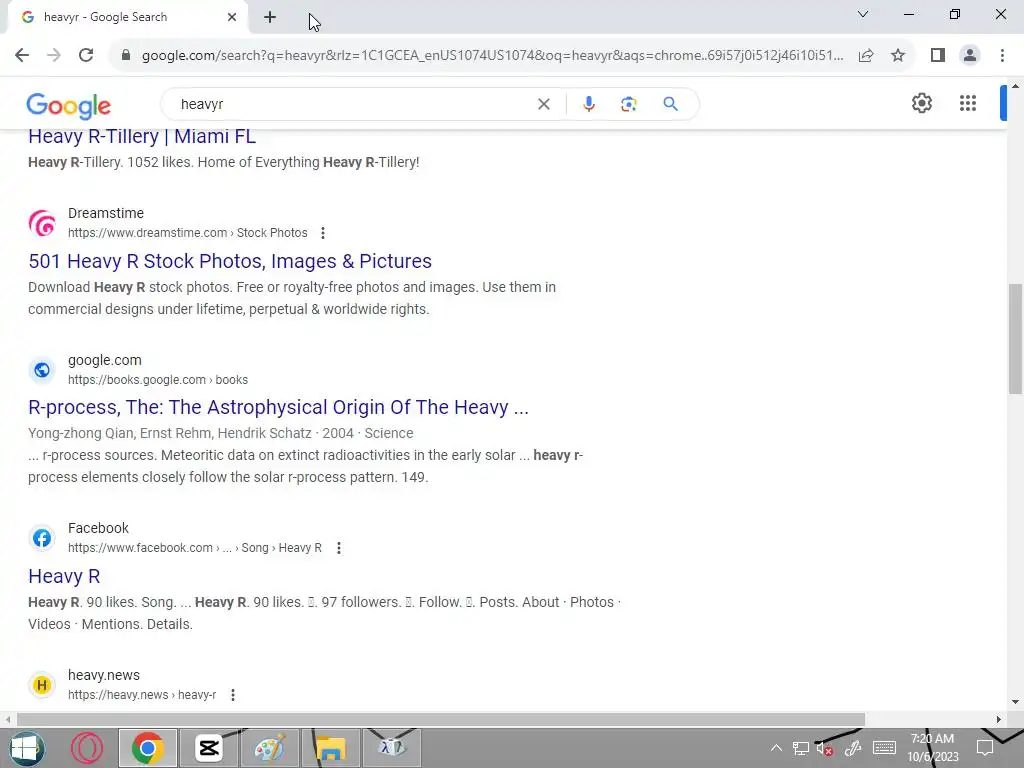Open a new browser tab

(270, 18)
